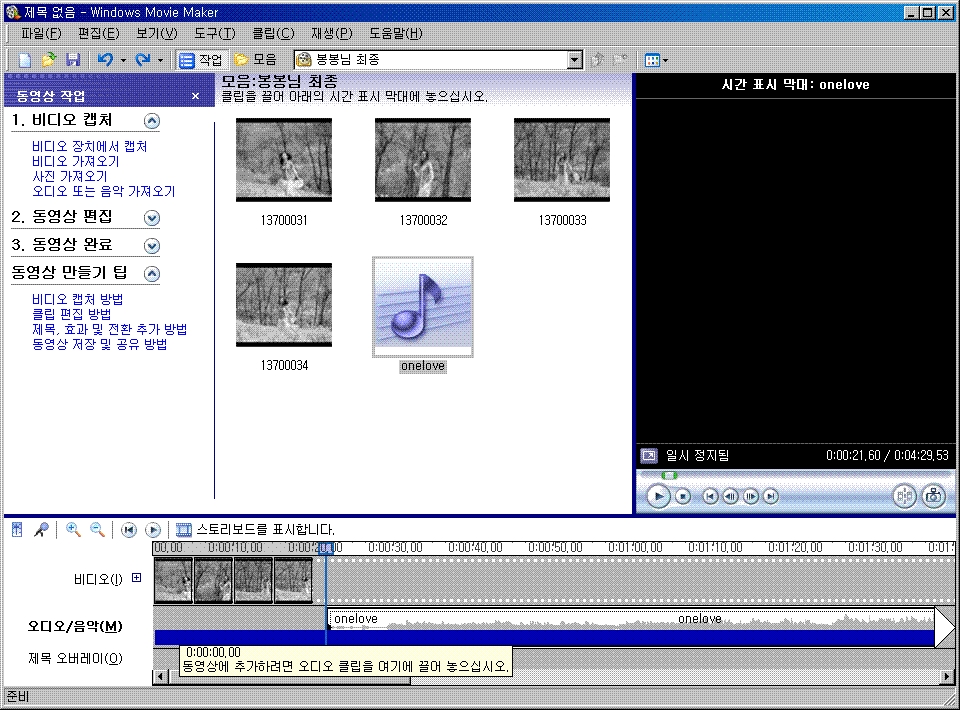Undo the last action with the toolbar arrow

tap(105, 59)
